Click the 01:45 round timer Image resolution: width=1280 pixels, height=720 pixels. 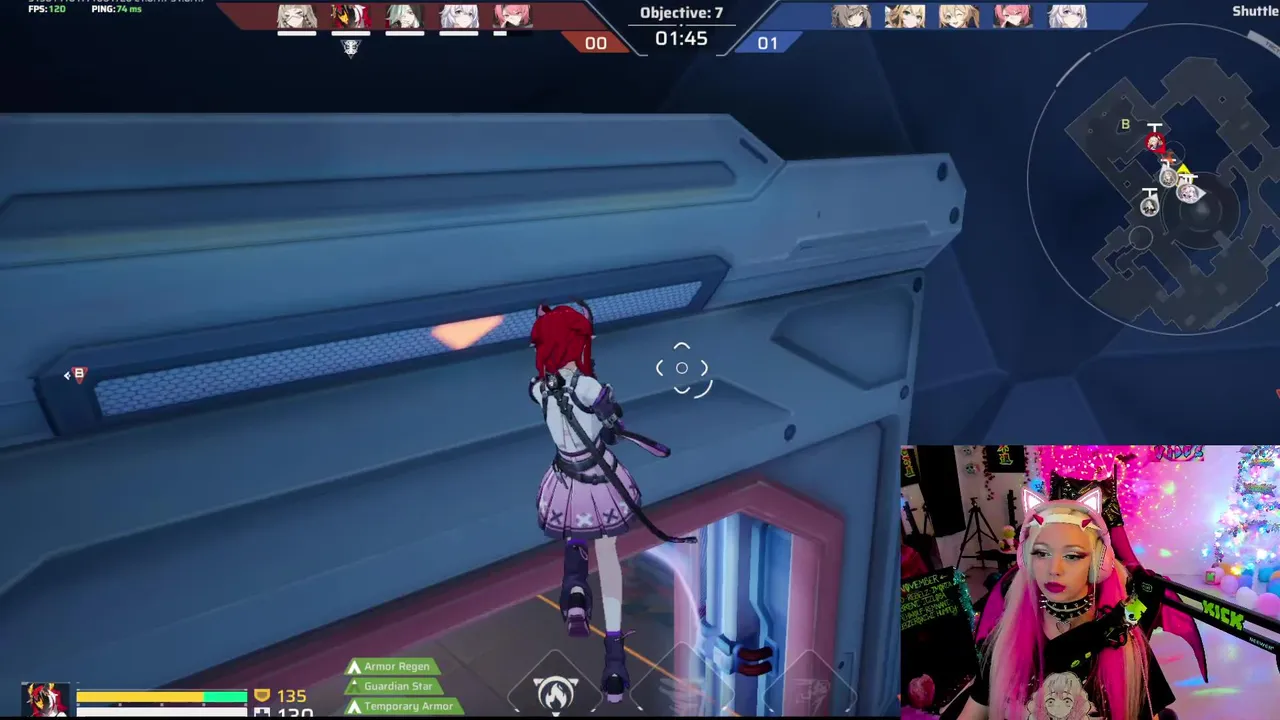click(x=682, y=39)
